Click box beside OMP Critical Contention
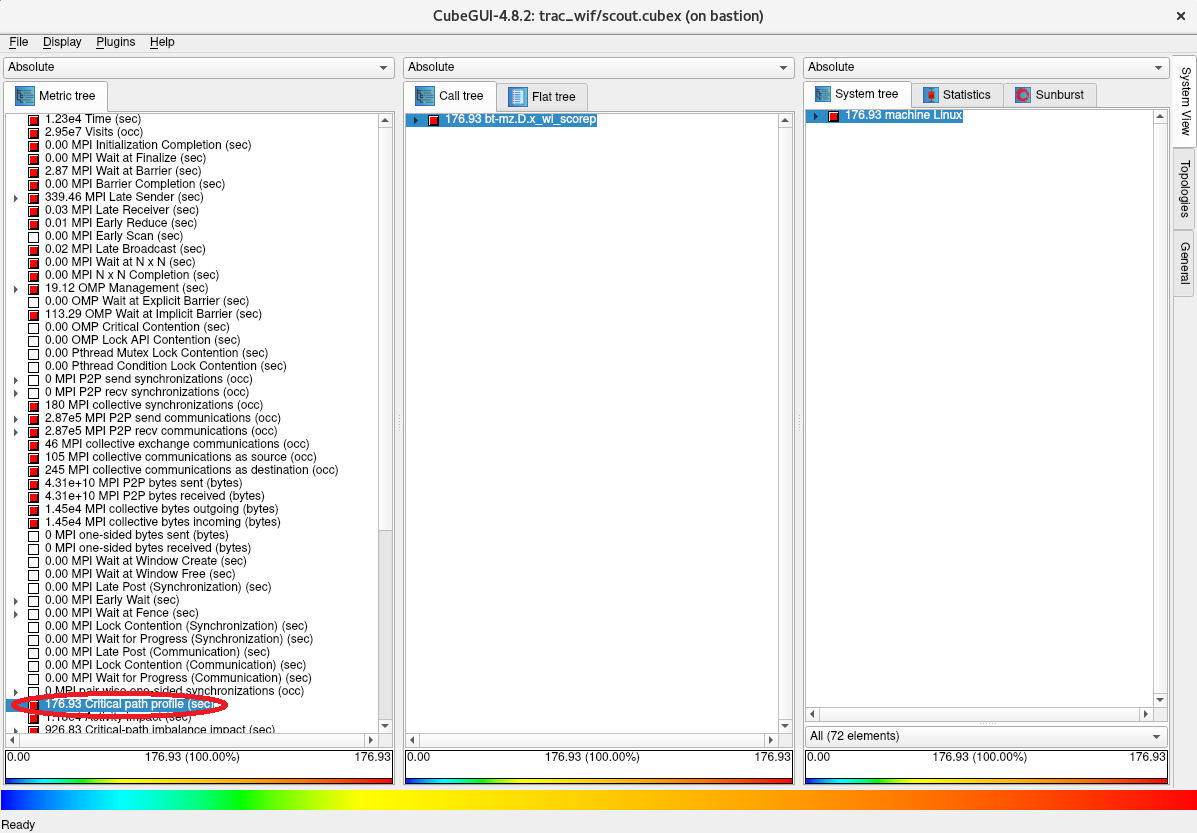Image resolution: width=1197 pixels, height=833 pixels. (34, 327)
